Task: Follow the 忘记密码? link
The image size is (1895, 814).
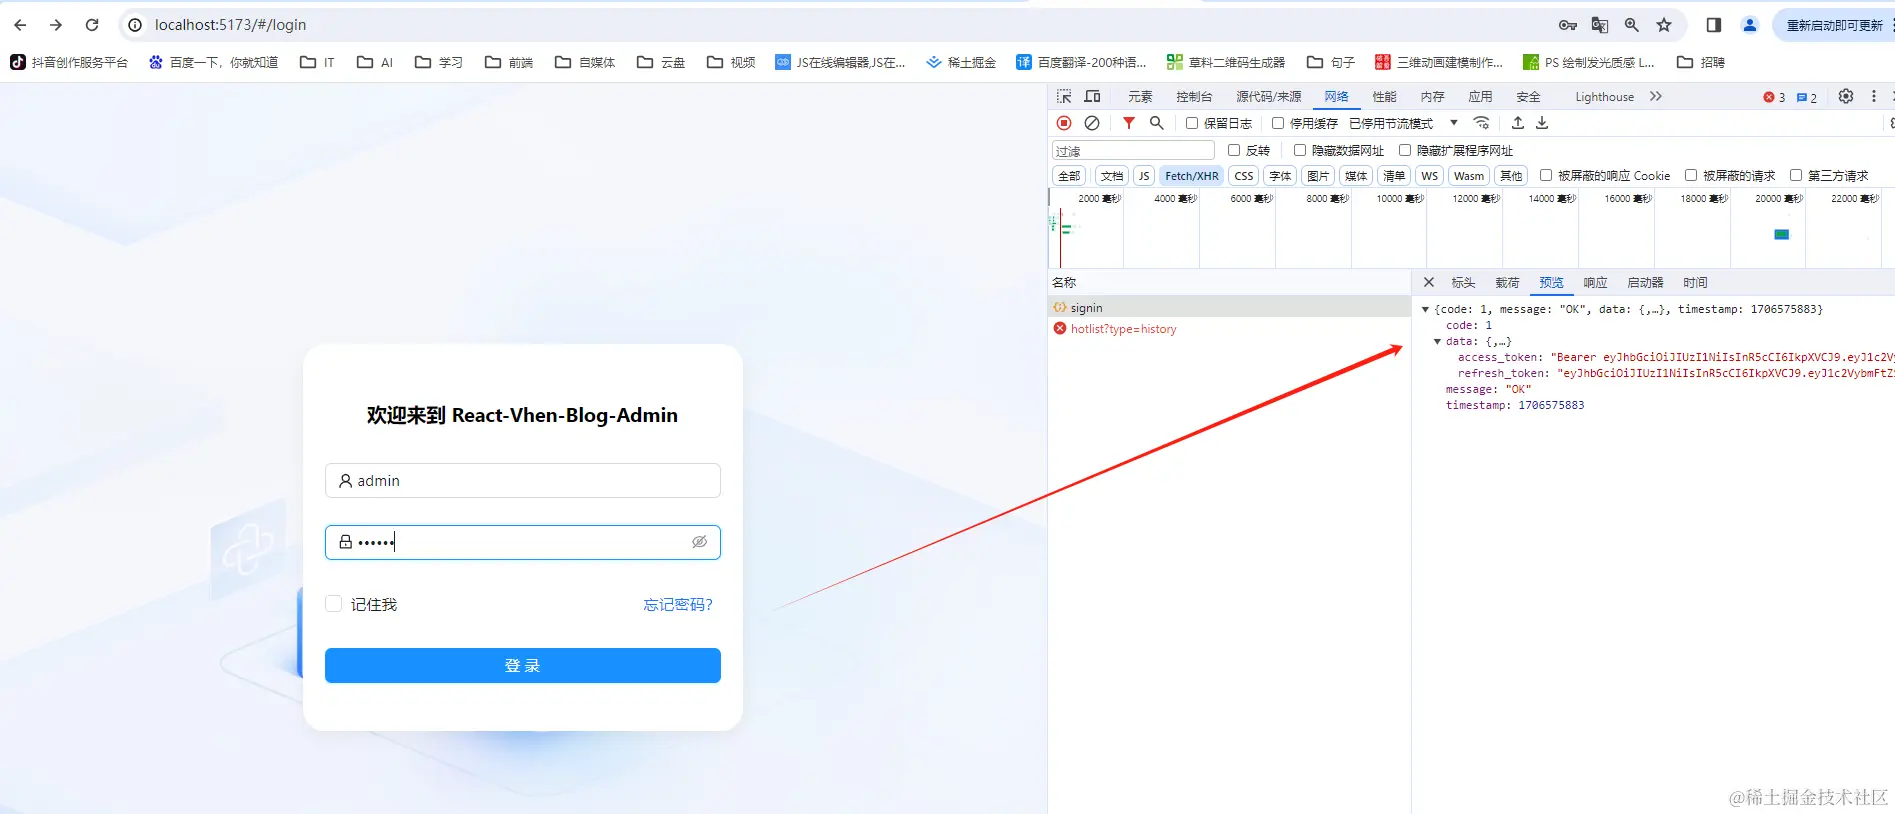Action: pyautogui.click(x=678, y=605)
